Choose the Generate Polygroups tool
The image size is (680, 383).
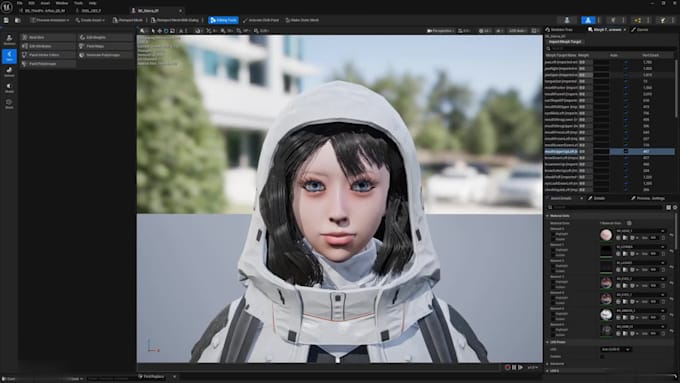click(105, 55)
